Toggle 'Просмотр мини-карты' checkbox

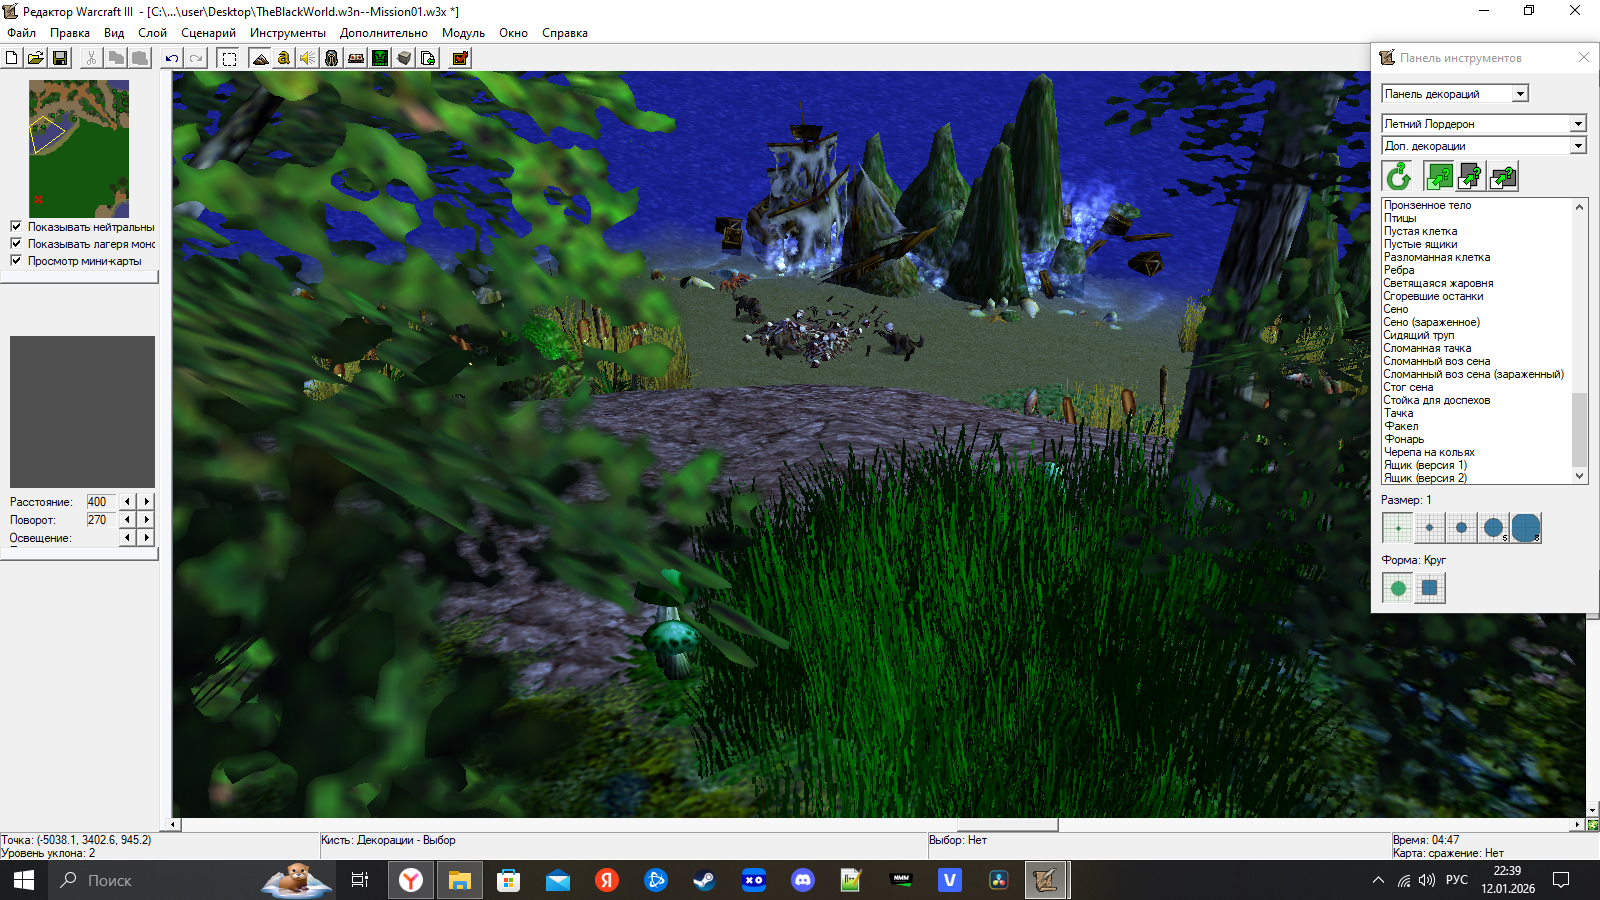[16, 261]
